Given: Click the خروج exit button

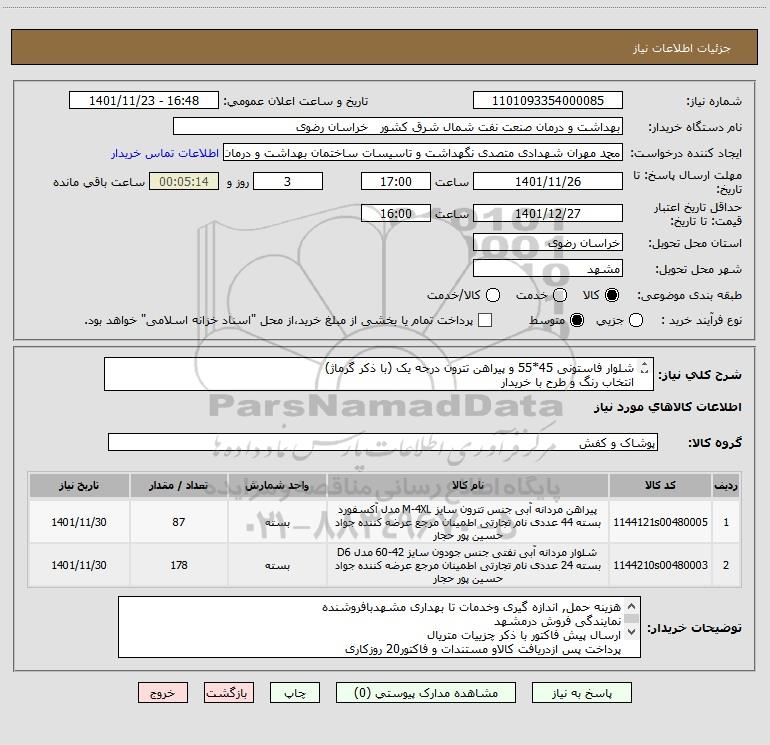Looking at the screenshot, I should point(163,692).
